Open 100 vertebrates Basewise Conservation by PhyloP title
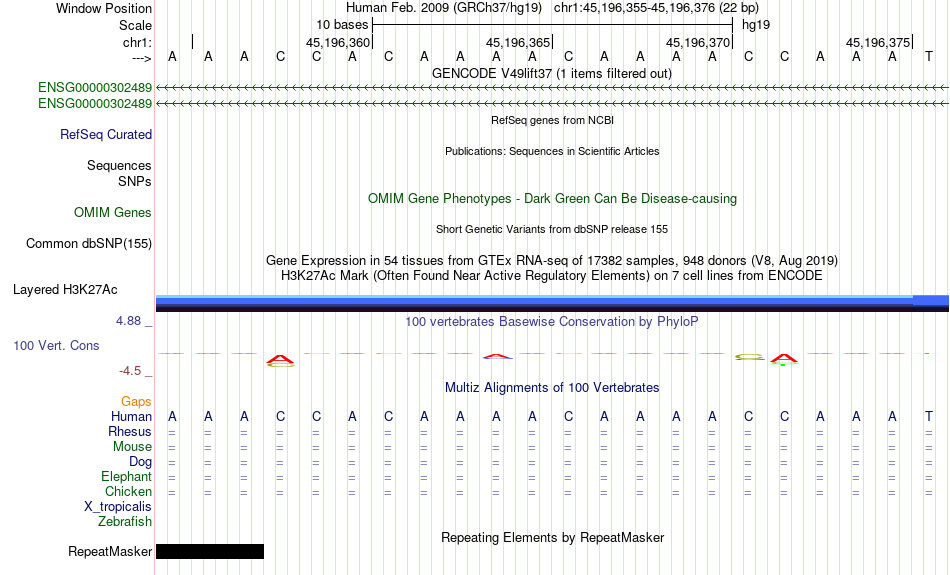Viewport: 950px width, 575px height. (552, 322)
